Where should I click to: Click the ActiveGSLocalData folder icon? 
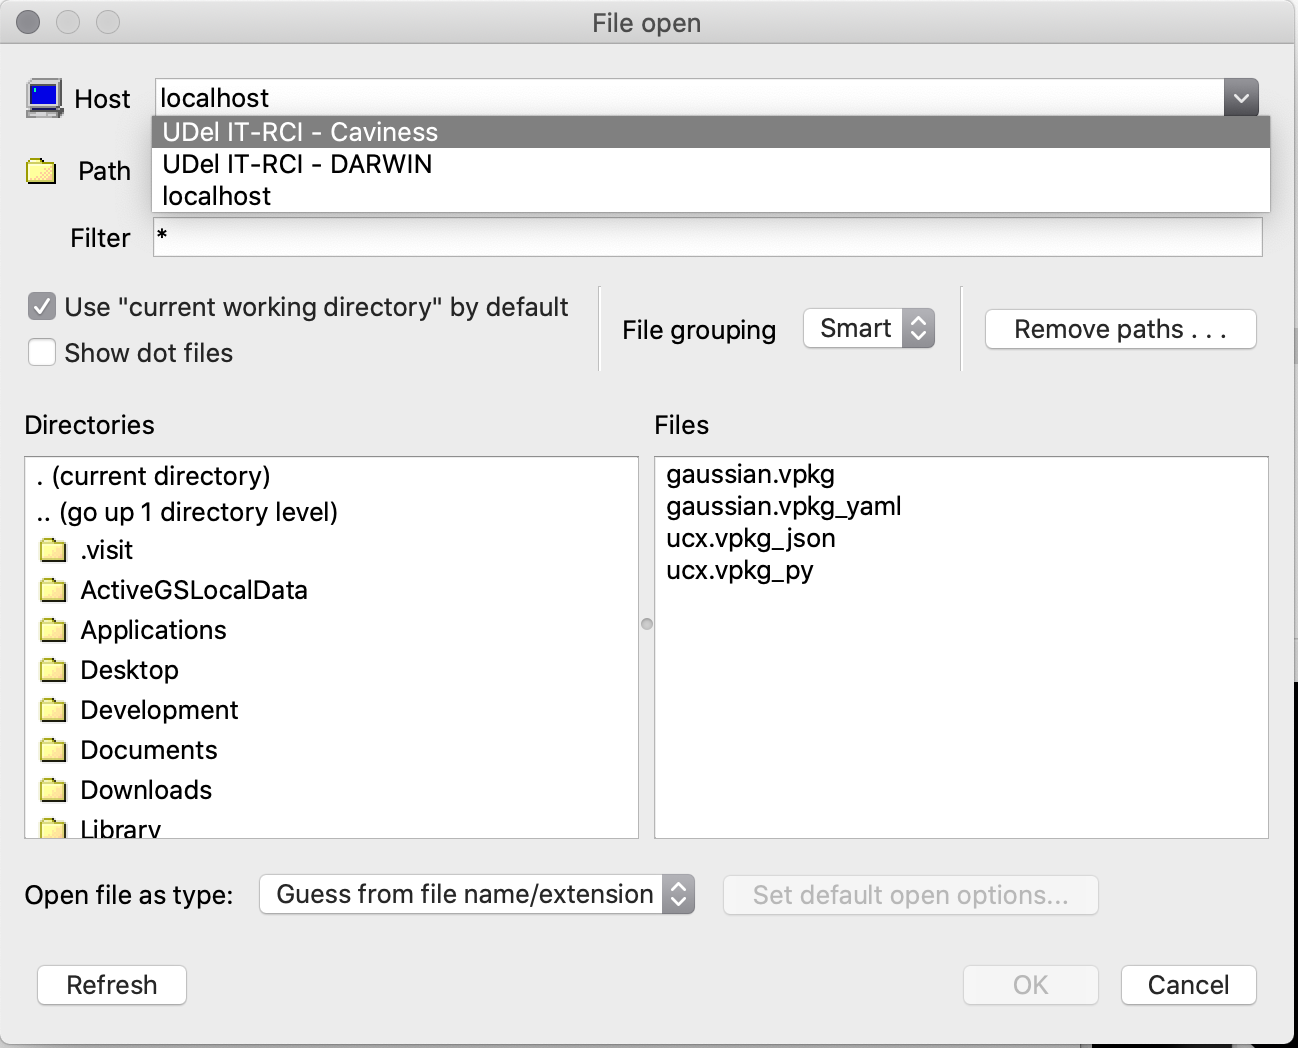(x=53, y=590)
